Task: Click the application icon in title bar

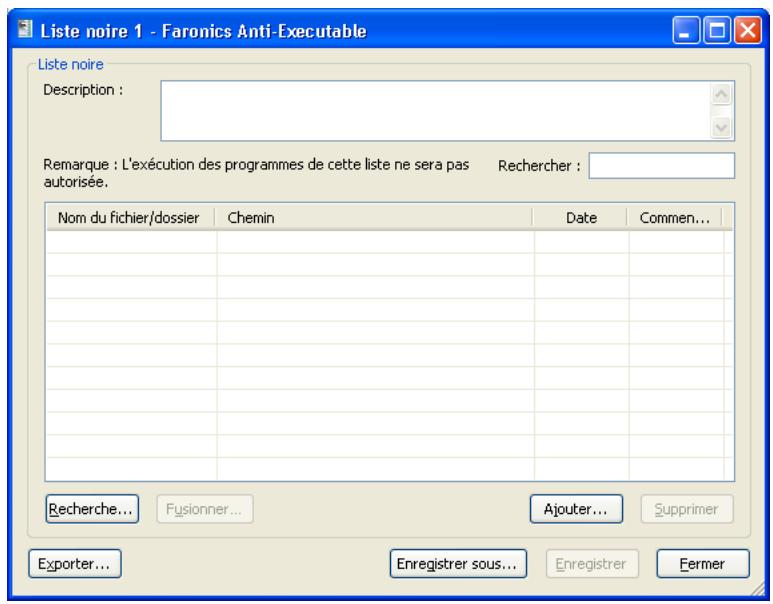Action: 25,30
